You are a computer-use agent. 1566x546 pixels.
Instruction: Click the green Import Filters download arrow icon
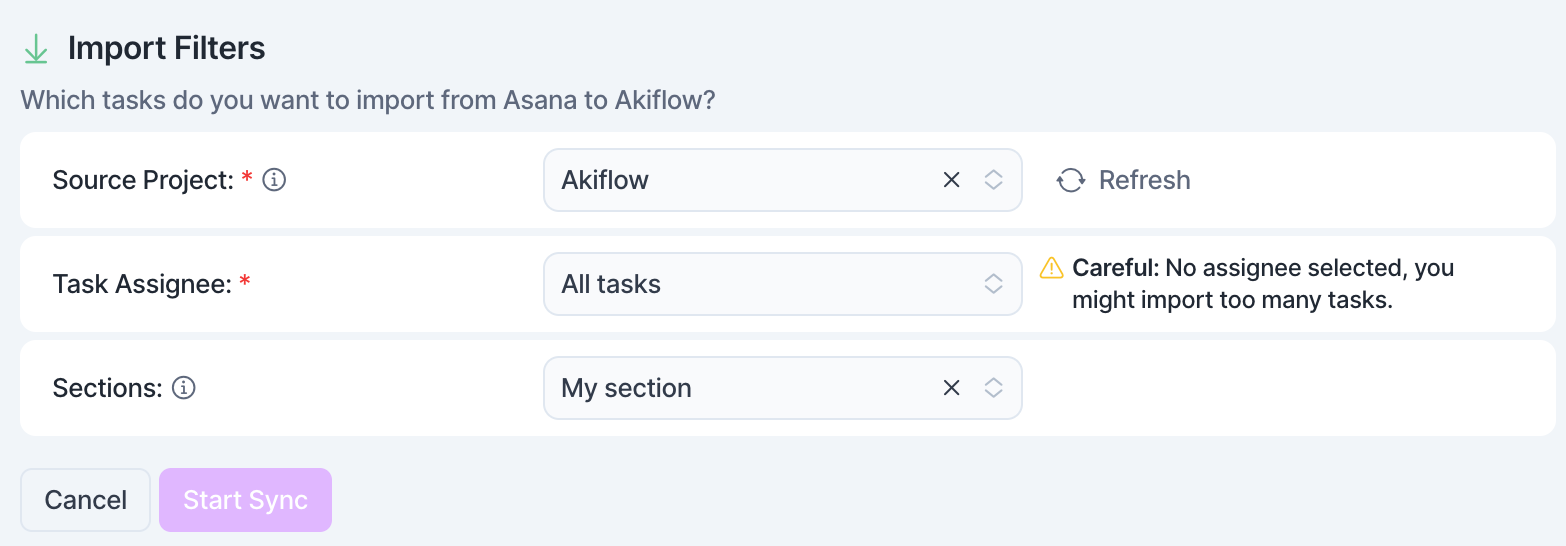pyautogui.click(x=36, y=48)
